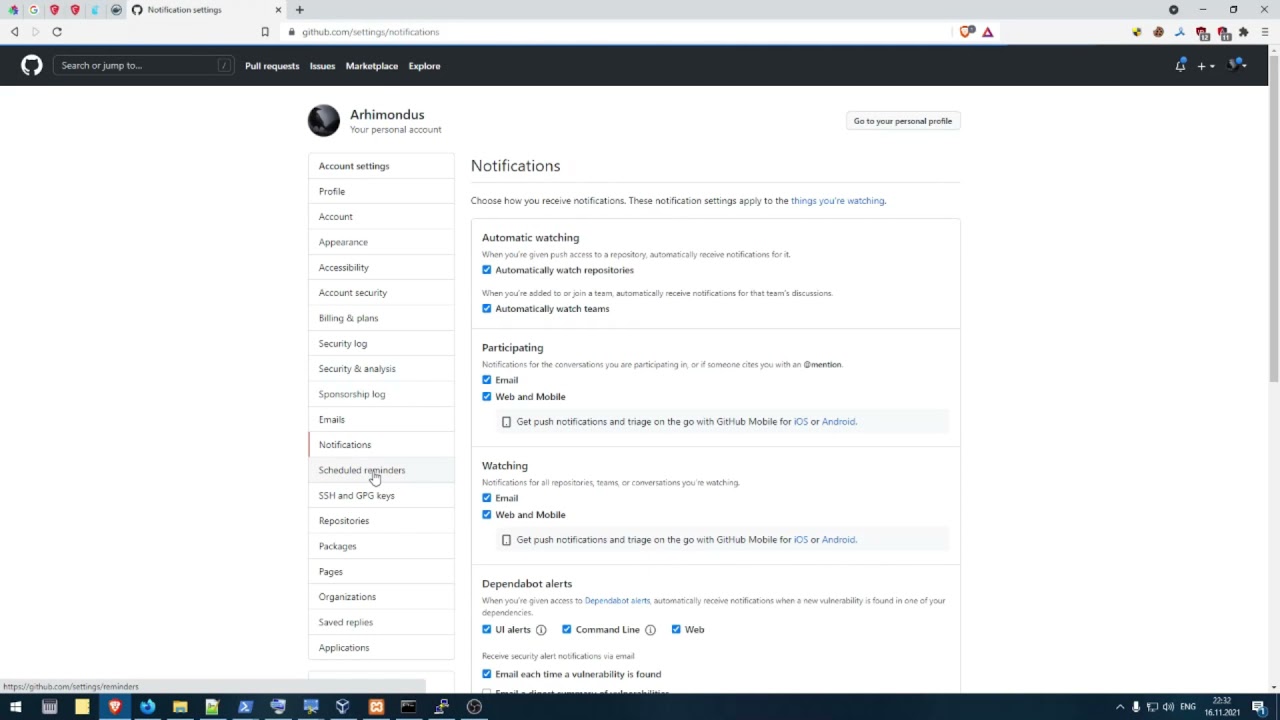The width and height of the screenshot is (1280, 720).
Task: Click the volume tray icon
Action: [1168, 708]
